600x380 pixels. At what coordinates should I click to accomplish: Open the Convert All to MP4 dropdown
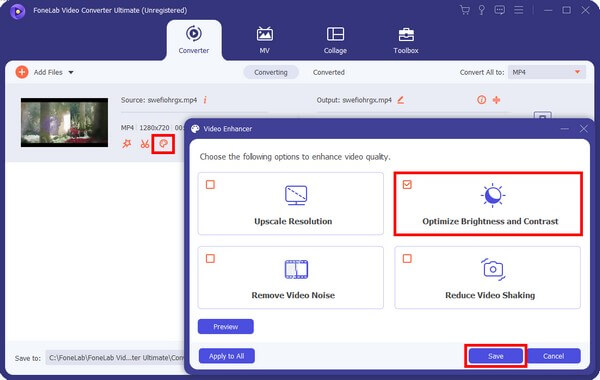point(546,72)
